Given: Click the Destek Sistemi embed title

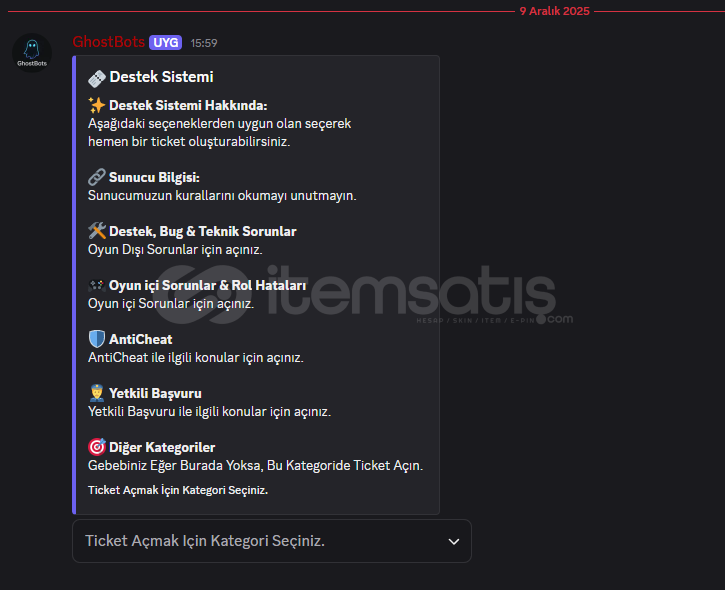Looking at the screenshot, I should coord(161,77).
